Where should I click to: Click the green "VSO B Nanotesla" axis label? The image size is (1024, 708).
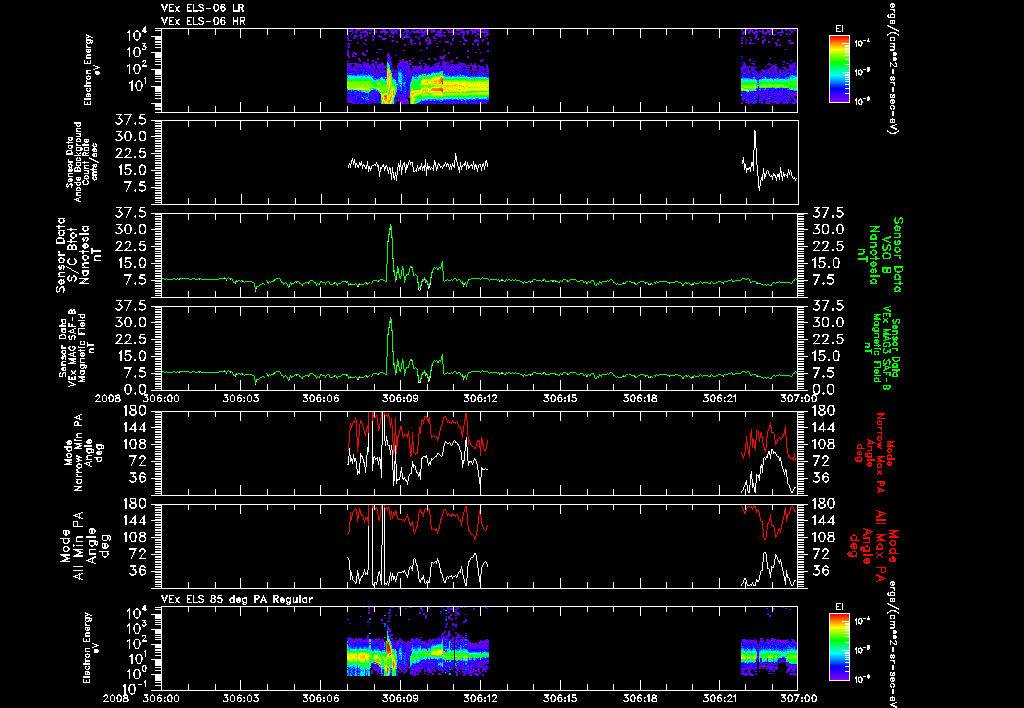pos(880,255)
